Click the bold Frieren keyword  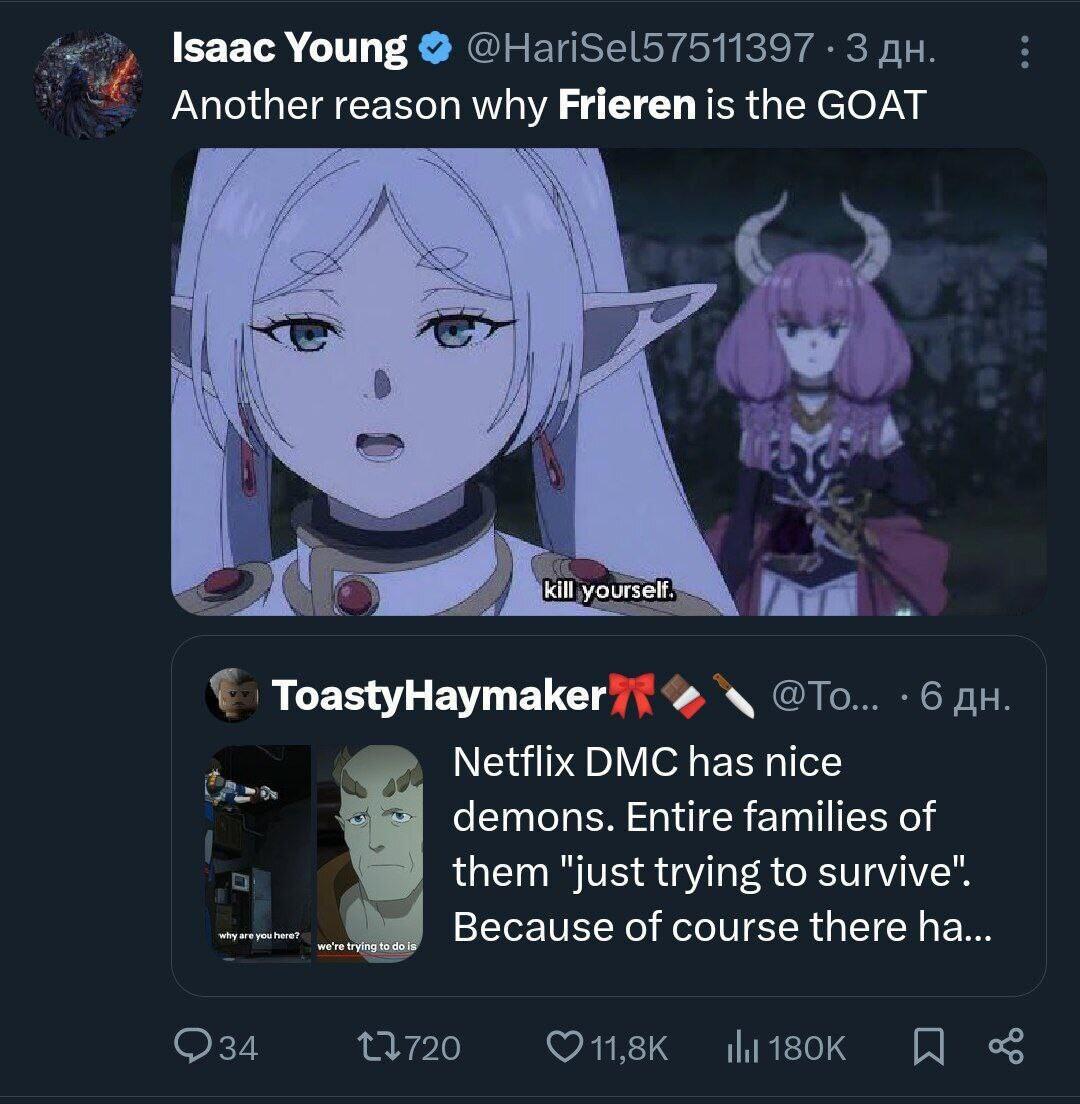coord(627,106)
